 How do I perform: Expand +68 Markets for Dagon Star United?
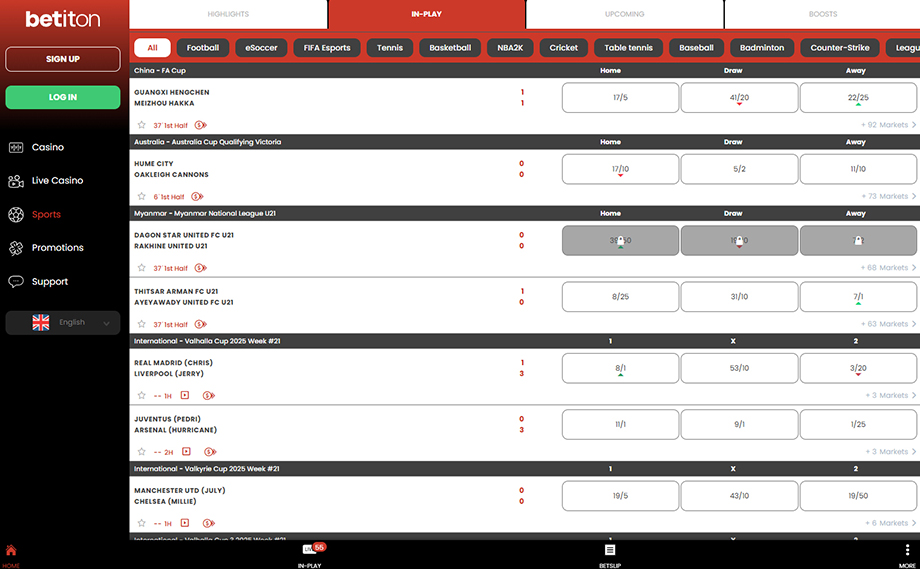coord(888,268)
